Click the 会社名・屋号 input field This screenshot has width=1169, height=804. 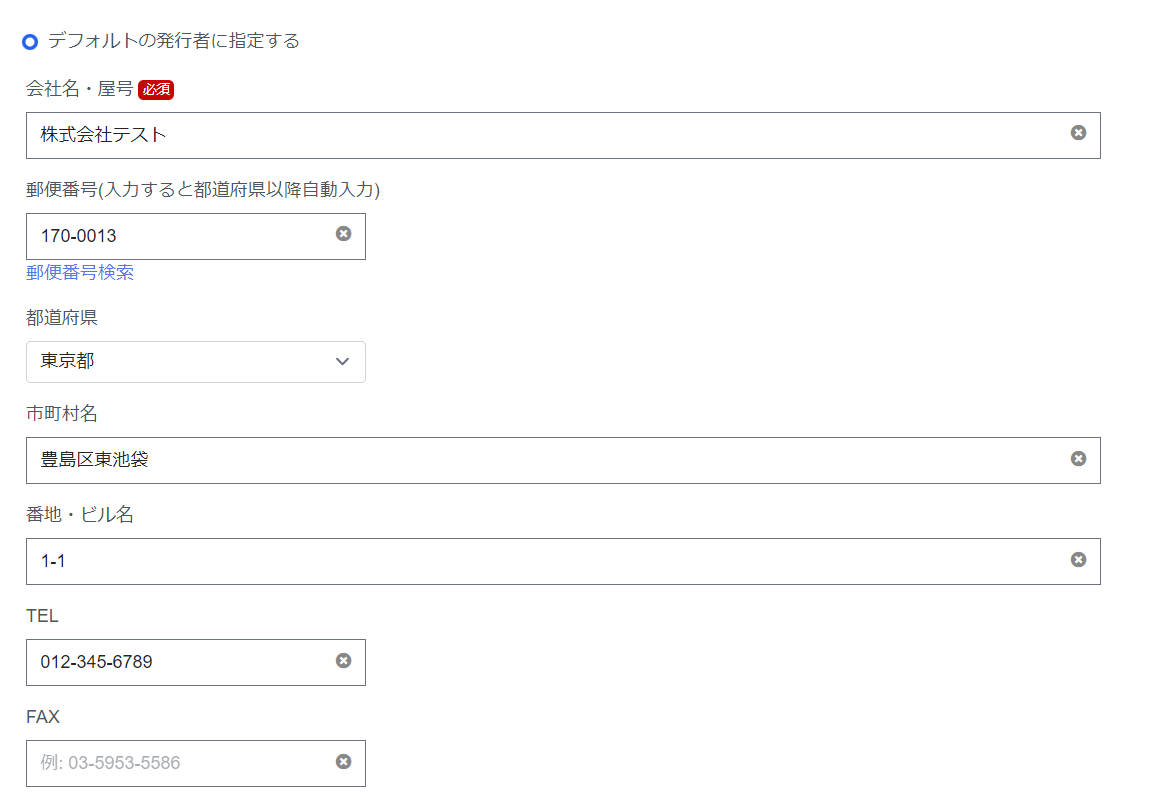pos(540,135)
